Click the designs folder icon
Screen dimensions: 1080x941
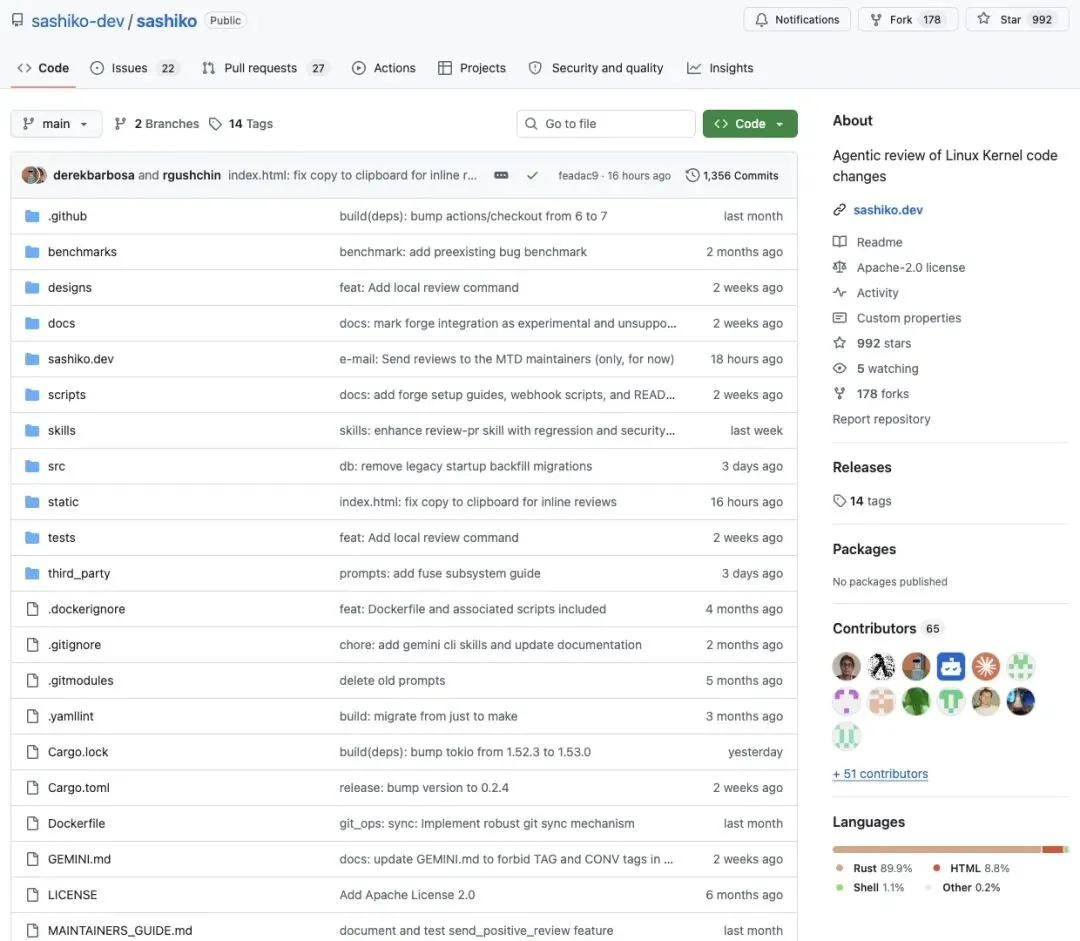coord(32,288)
